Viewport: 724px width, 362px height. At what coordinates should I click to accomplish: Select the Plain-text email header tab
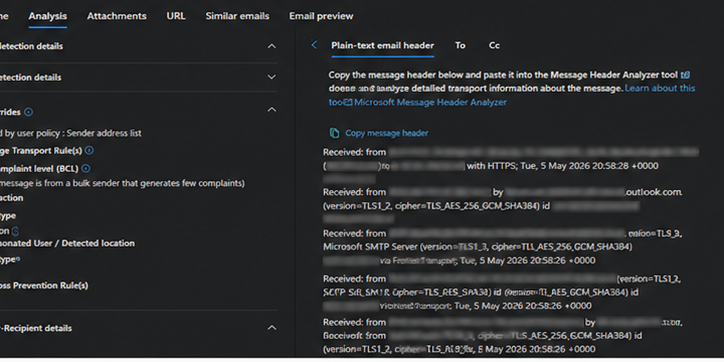[383, 45]
